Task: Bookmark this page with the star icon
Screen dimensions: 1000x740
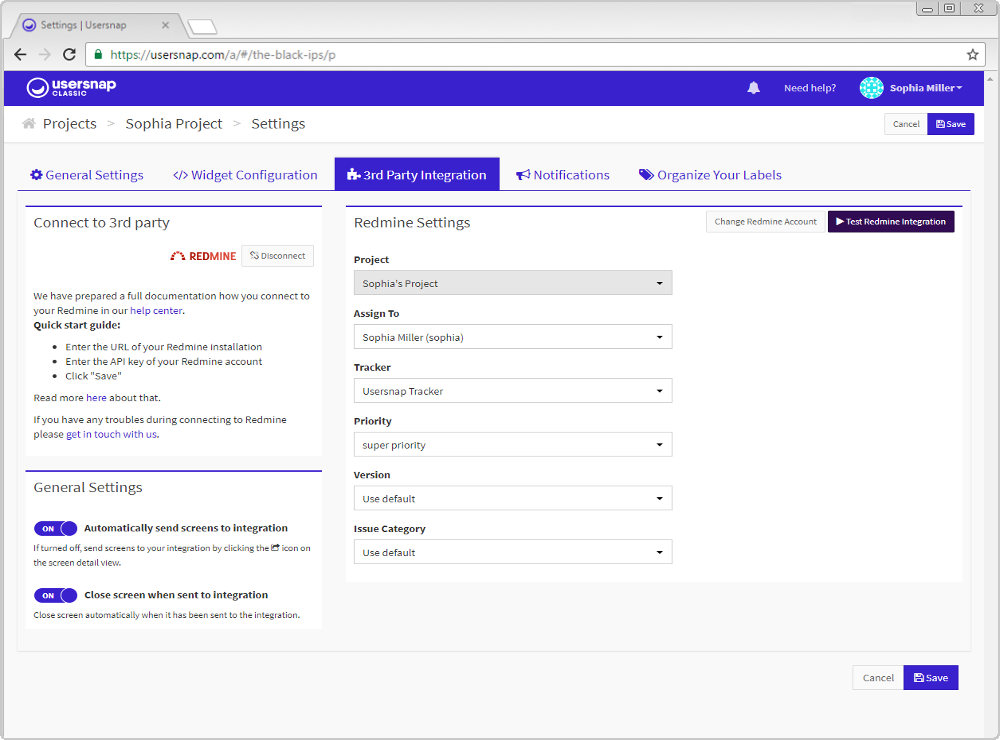Action: click(972, 55)
